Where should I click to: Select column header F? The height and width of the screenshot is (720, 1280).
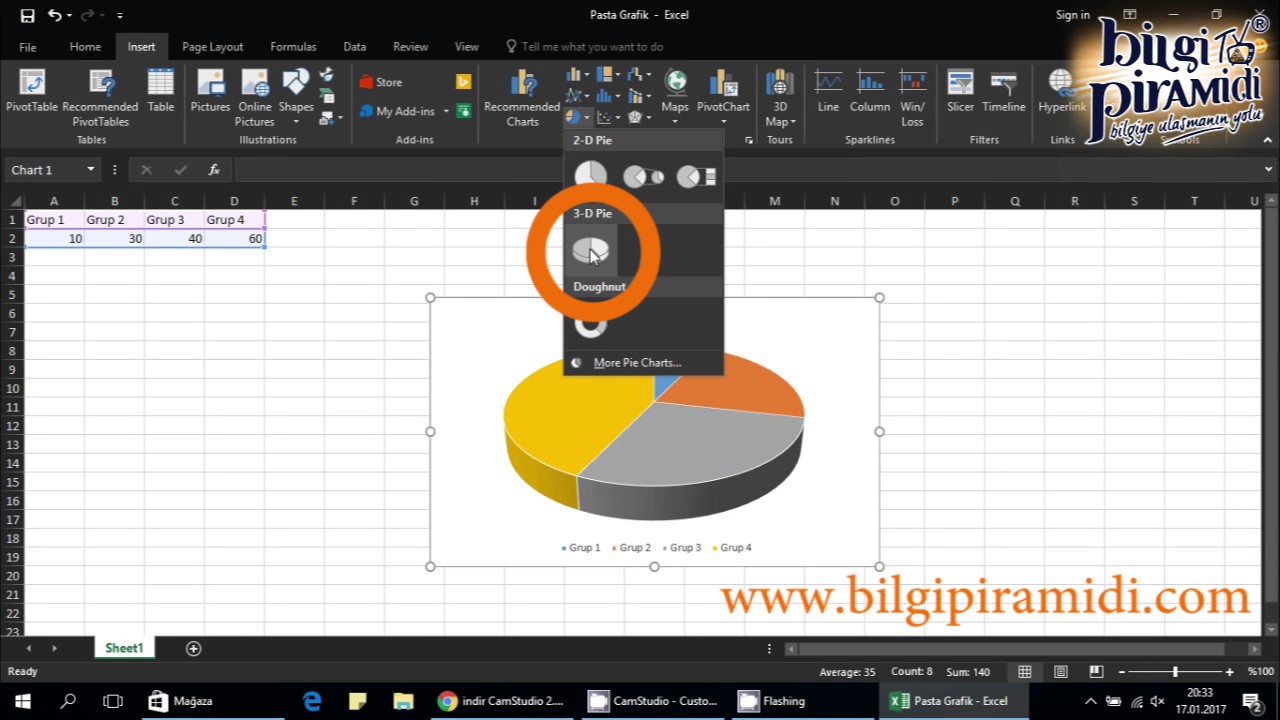354,201
